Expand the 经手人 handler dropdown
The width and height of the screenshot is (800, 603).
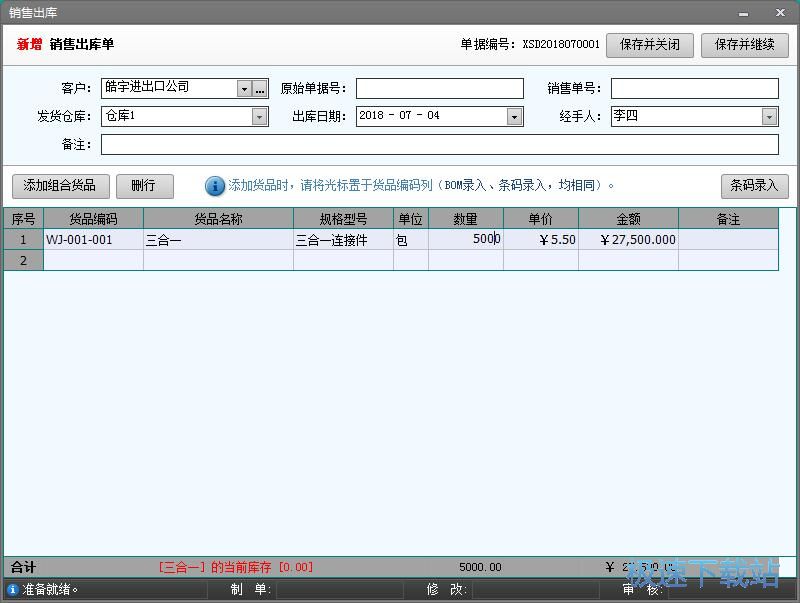click(769, 117)
